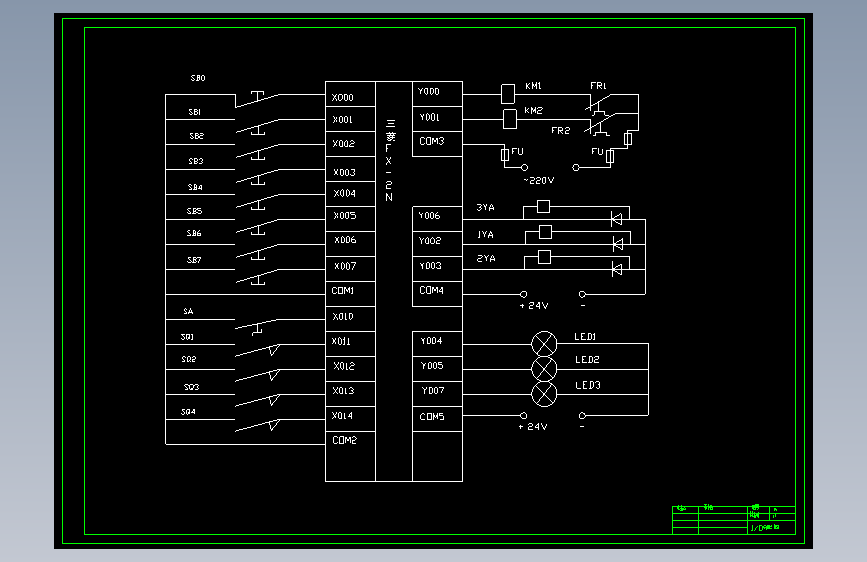The height and width of the screenshot is (562, 867).
Task: Click the diode symbol on 3YA line
Action: click(x=617, y=219)
